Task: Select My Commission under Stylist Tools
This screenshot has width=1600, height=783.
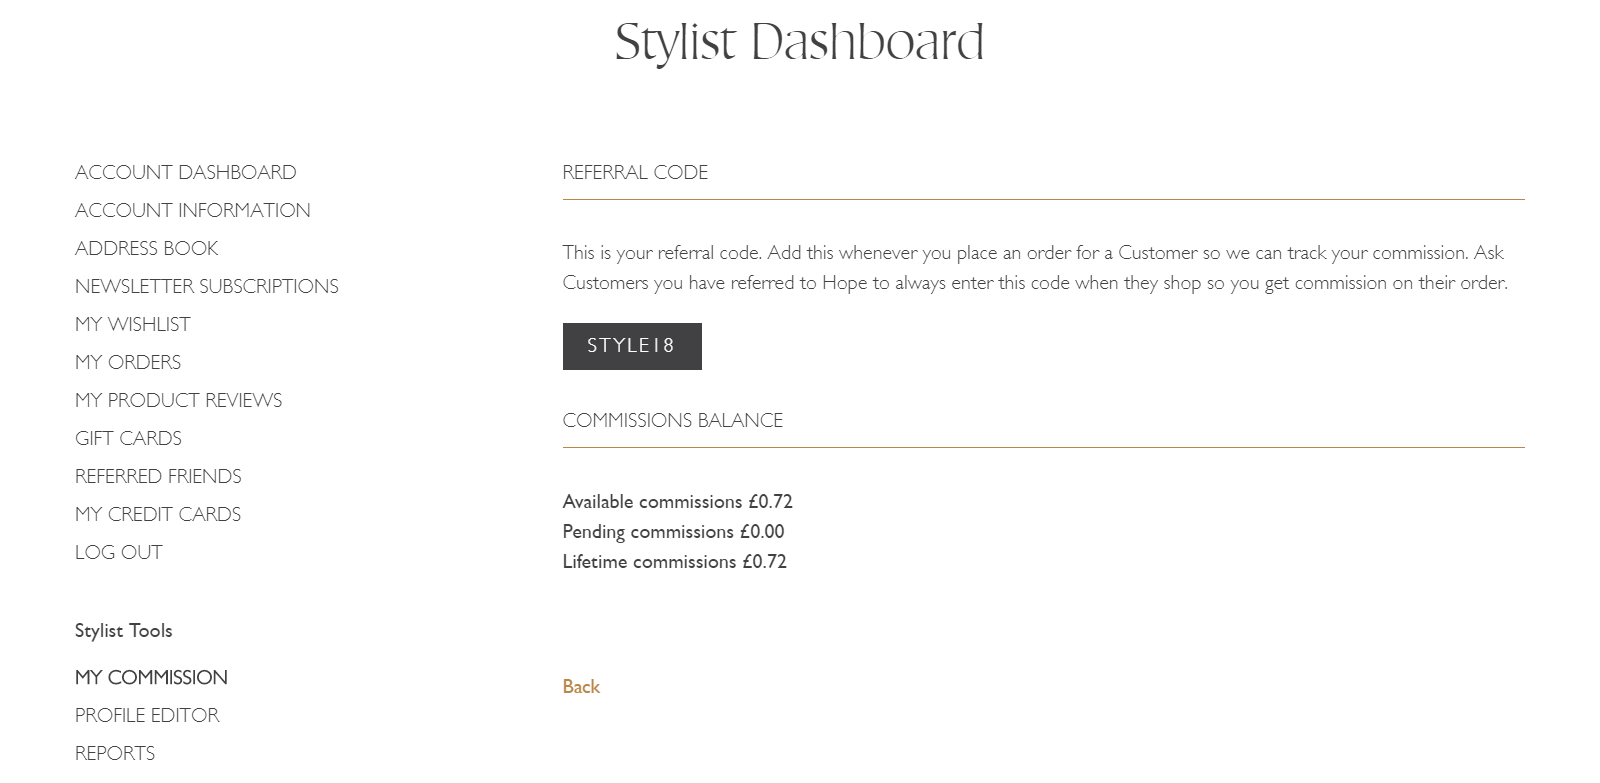Action: [x=151, y=677]
